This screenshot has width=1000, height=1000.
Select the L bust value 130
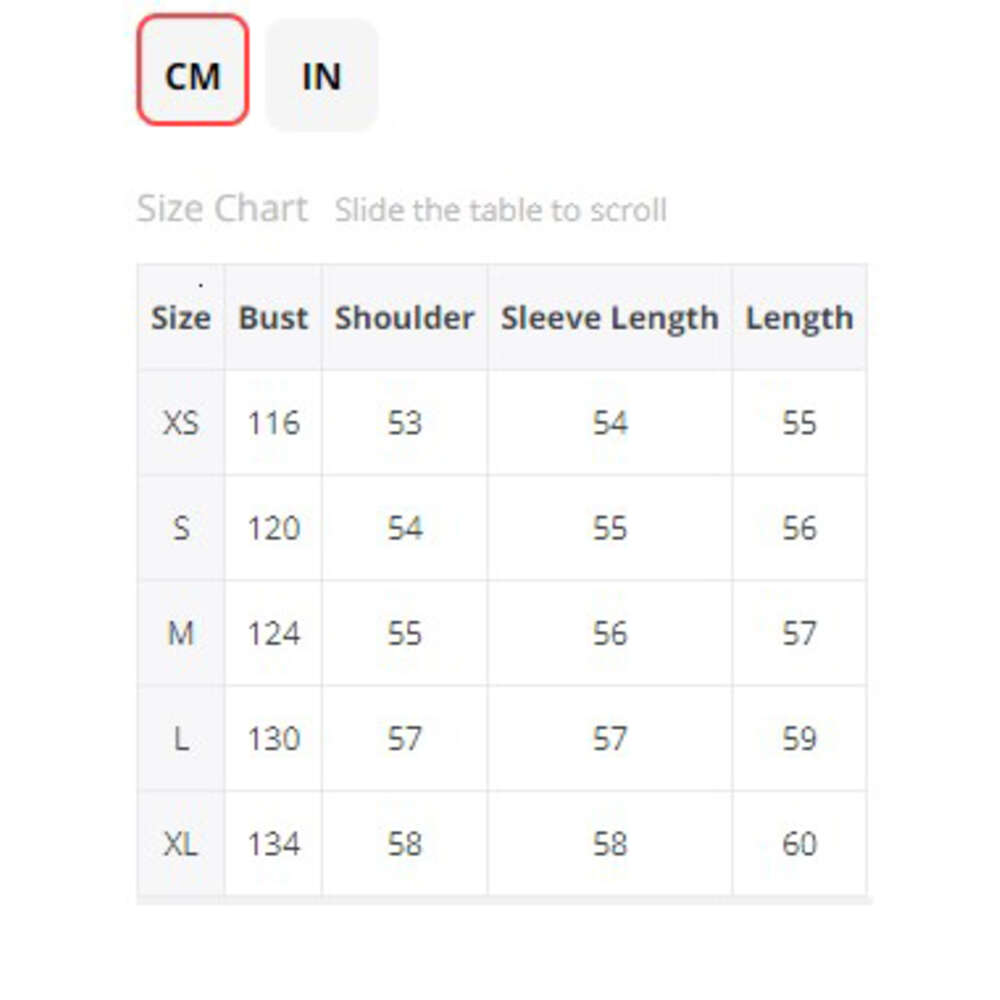pyautogui.click(x=273, y=739)
